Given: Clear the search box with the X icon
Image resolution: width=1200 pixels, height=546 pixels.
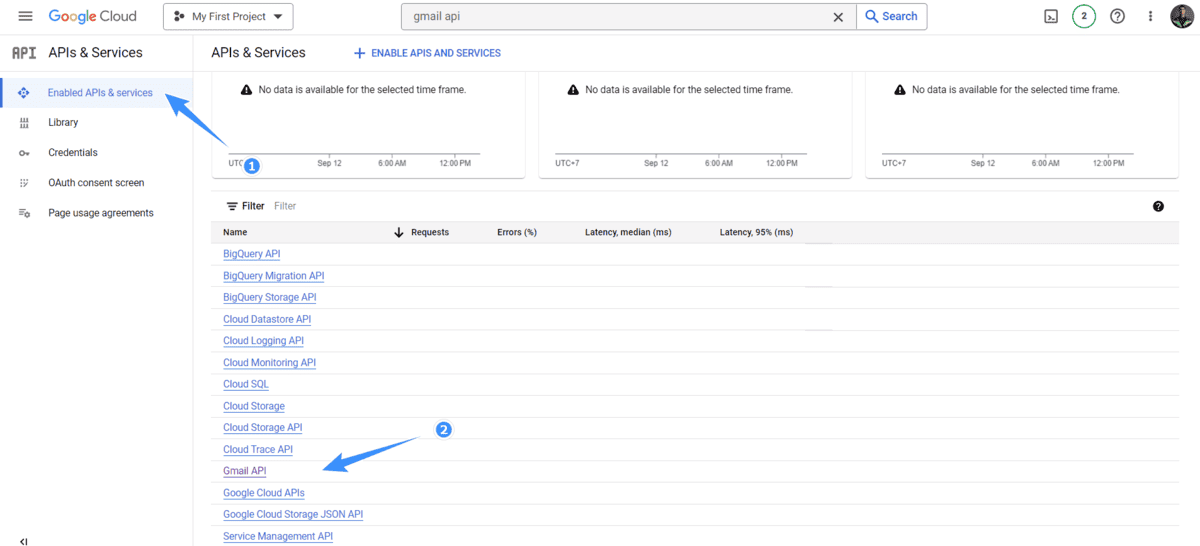Looking at the screenshot, I should pyautogui.click(x=838, y=16).
